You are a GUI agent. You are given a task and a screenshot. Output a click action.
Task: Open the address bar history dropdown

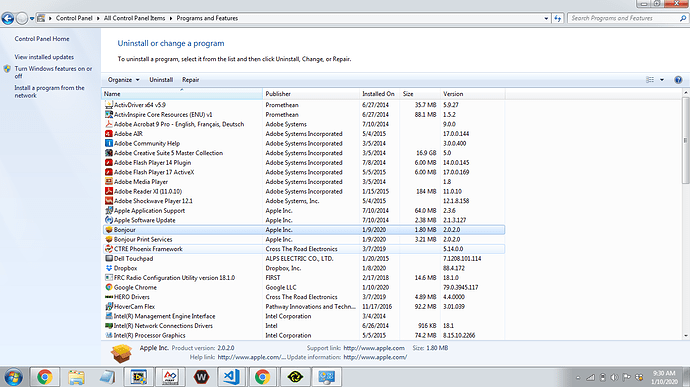[x=546, y=18]
